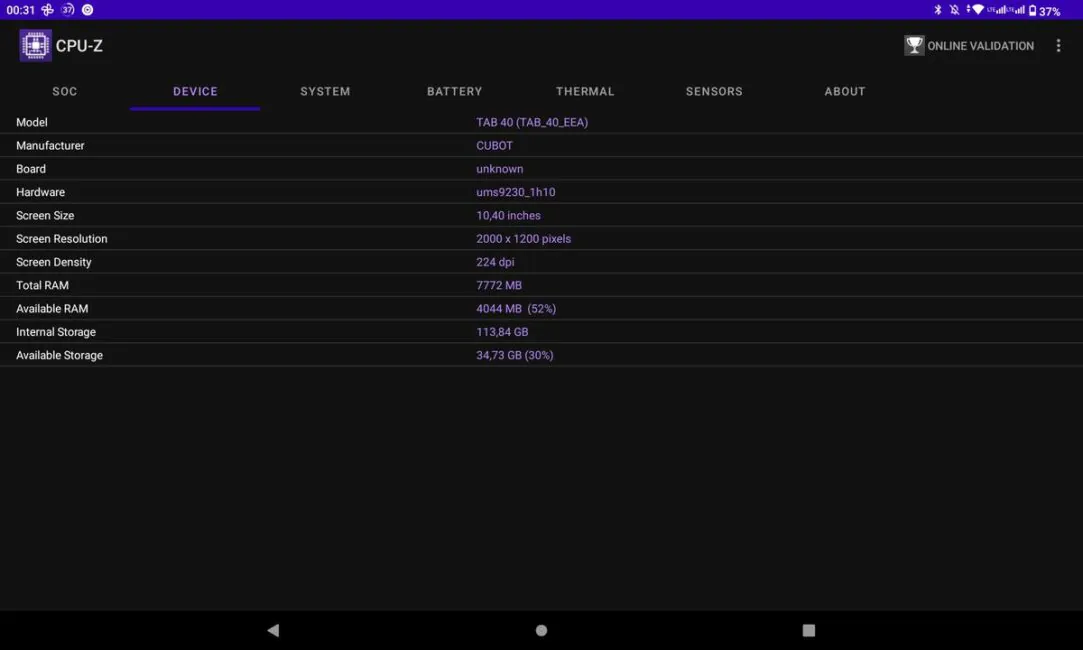This screenshot has height=650, width=1083.
Task: Open the THERMAL tab
Action: (x=585, y=91)
